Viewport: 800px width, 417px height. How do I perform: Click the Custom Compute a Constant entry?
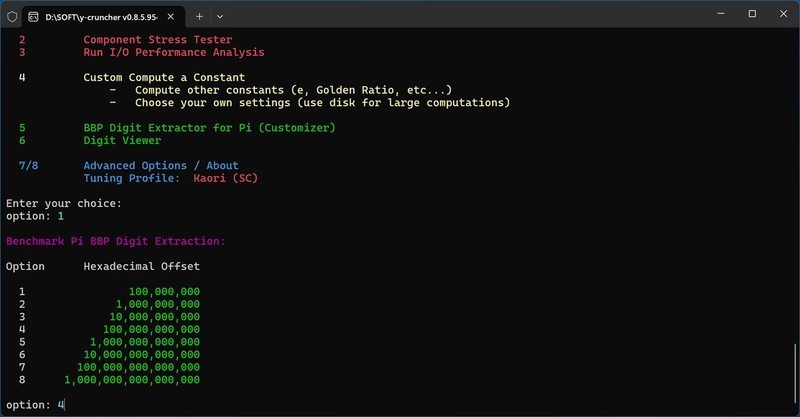click(164, 77)
